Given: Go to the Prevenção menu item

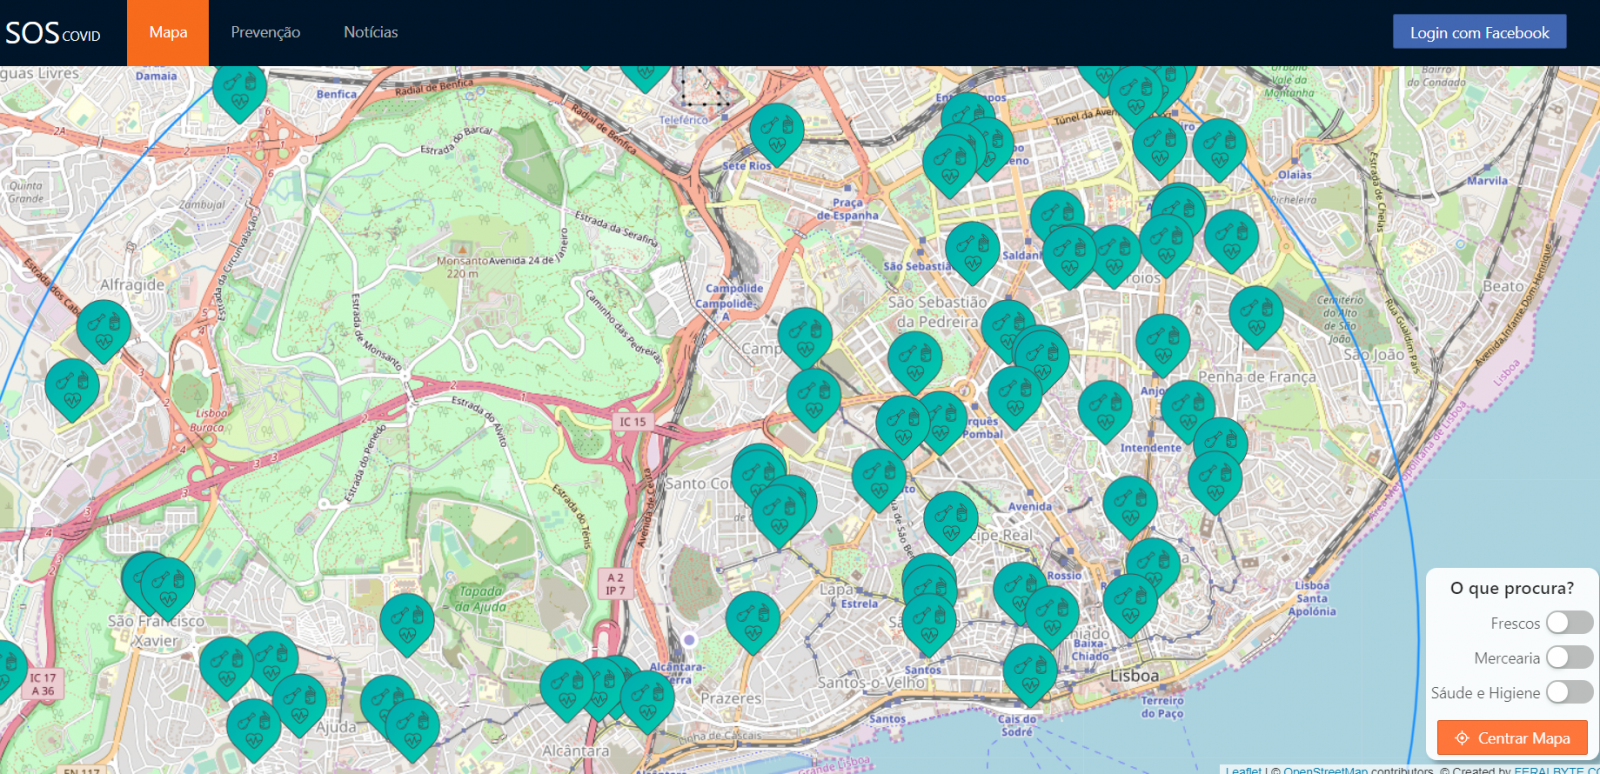Looking at the screenshot, I should pos(265,32).
